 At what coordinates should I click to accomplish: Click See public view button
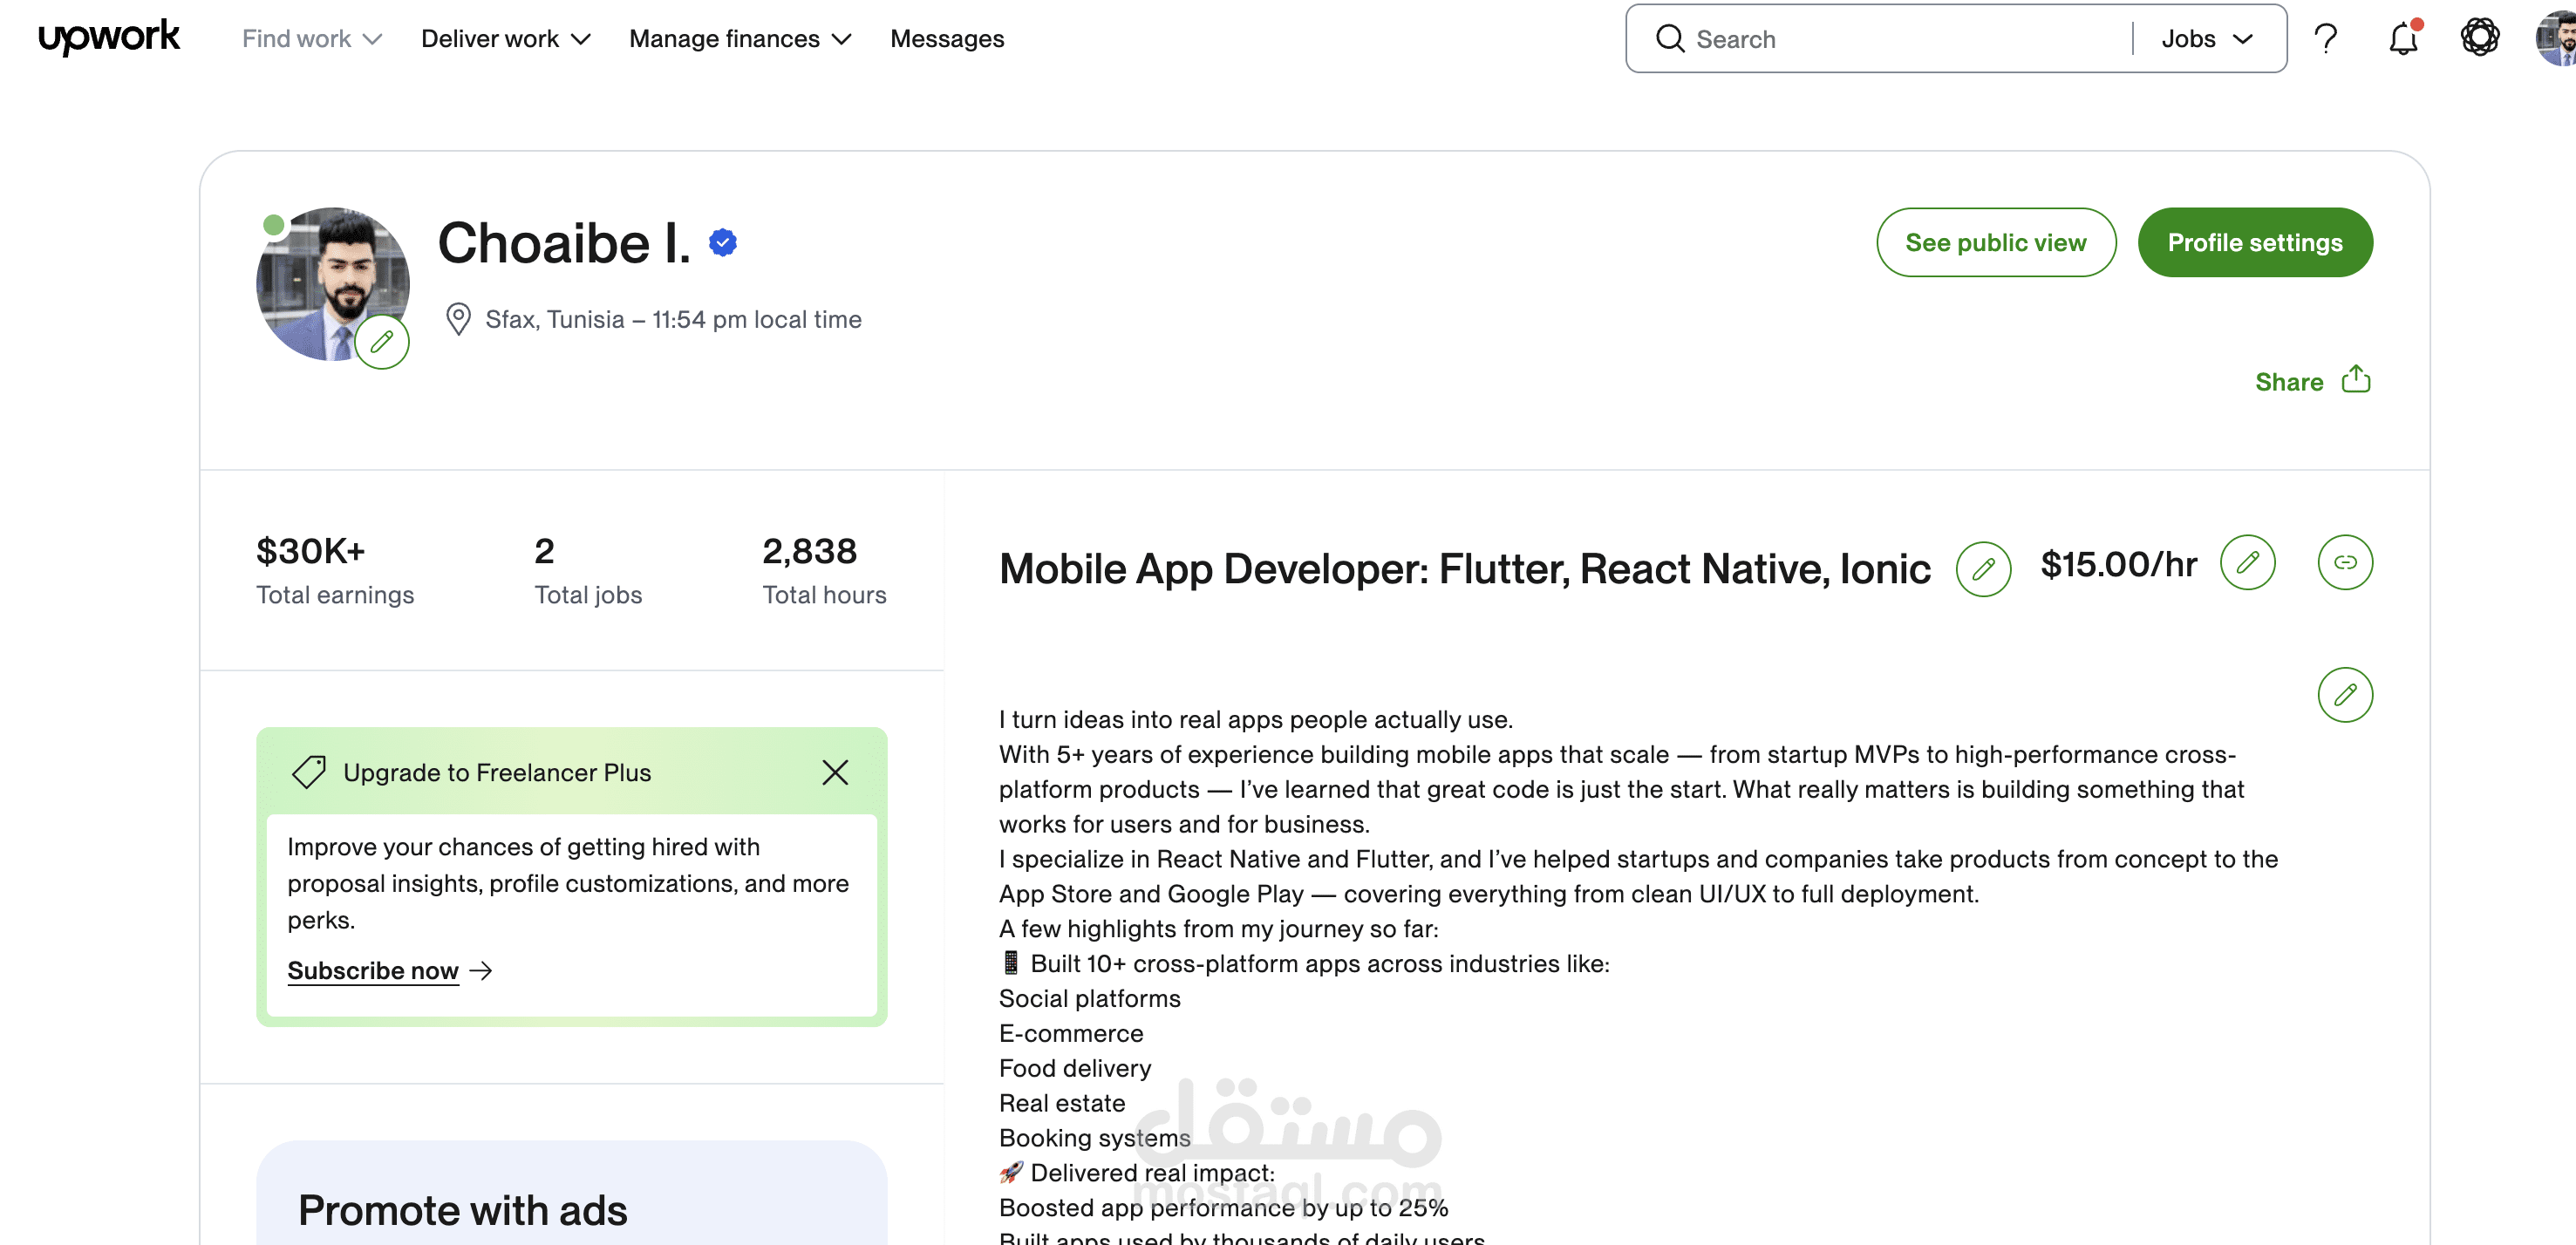1995,242
